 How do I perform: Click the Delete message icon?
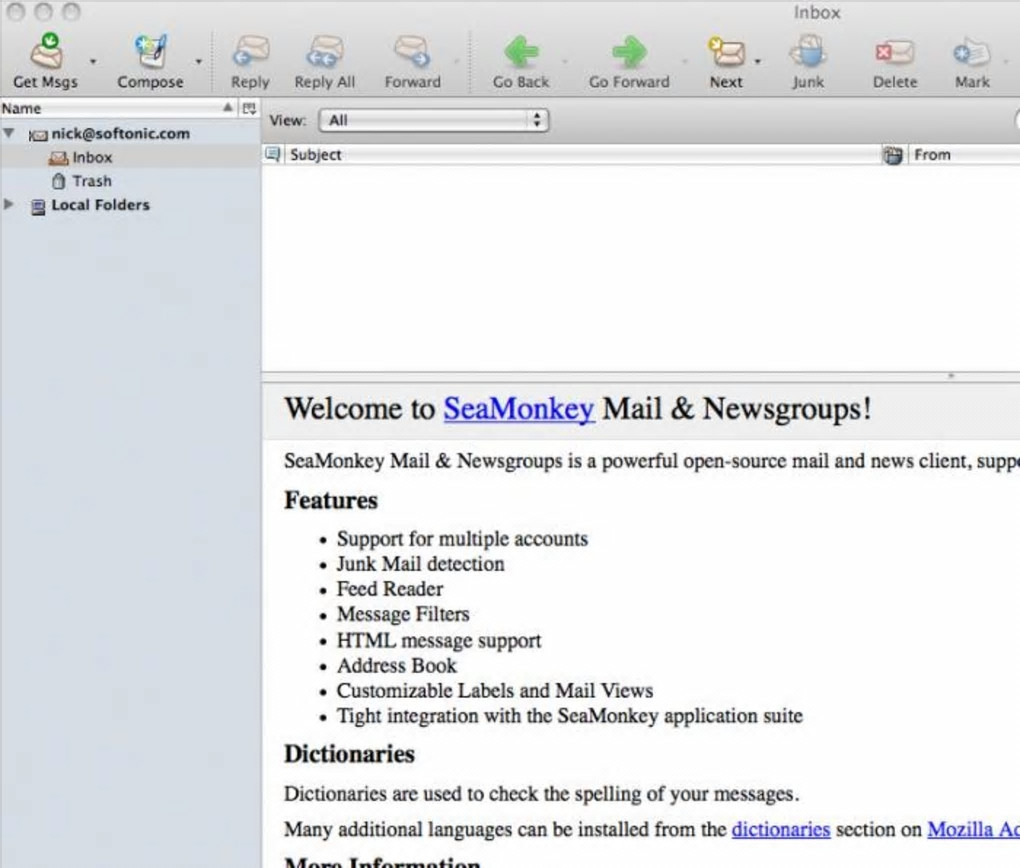(894, 52)
